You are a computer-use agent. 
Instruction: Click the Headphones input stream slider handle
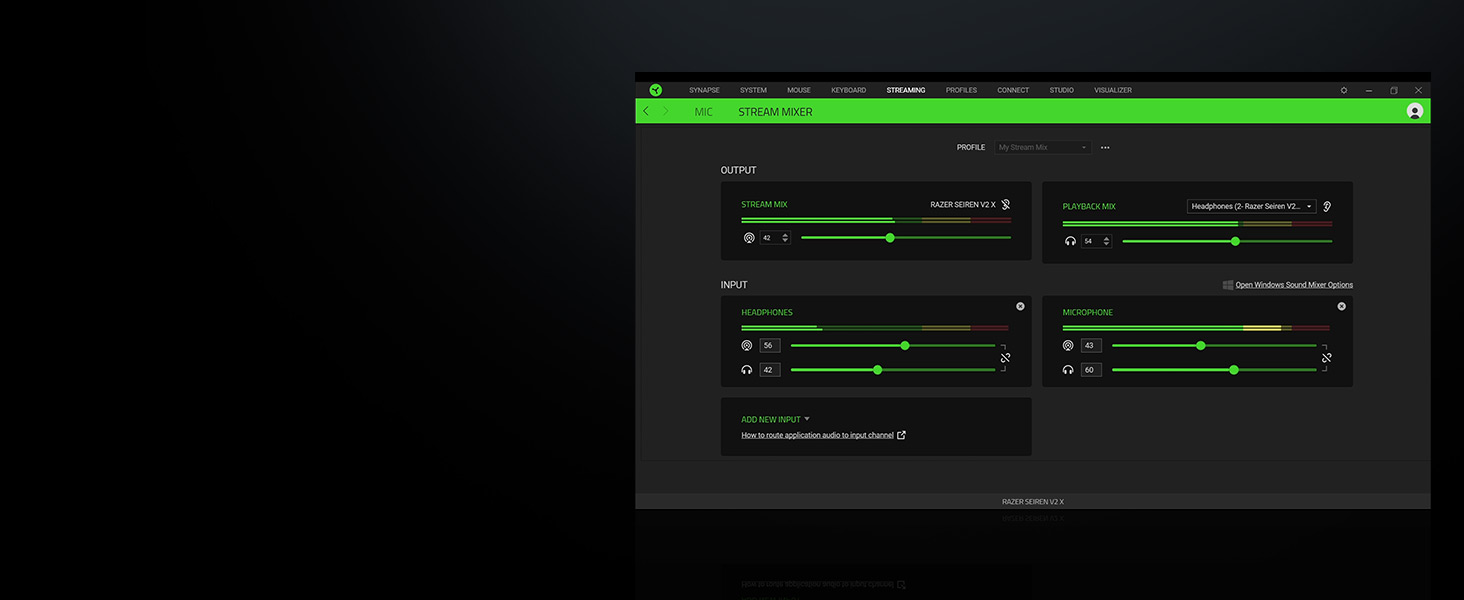[x=905, y=346]
